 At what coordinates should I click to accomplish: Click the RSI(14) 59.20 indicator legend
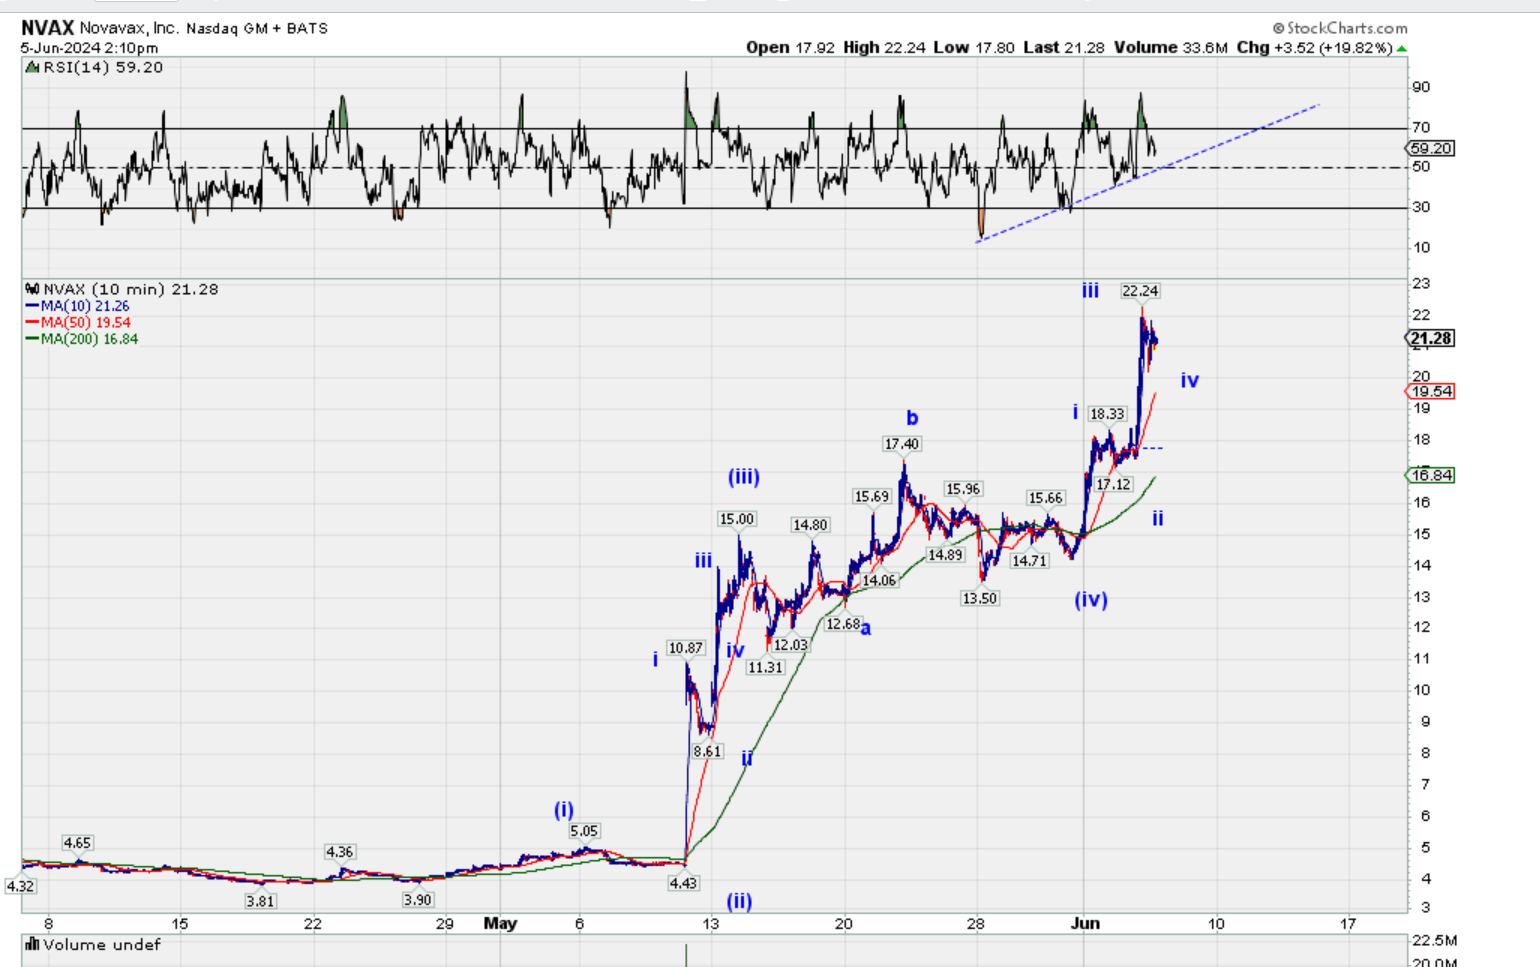pos(94,67)
